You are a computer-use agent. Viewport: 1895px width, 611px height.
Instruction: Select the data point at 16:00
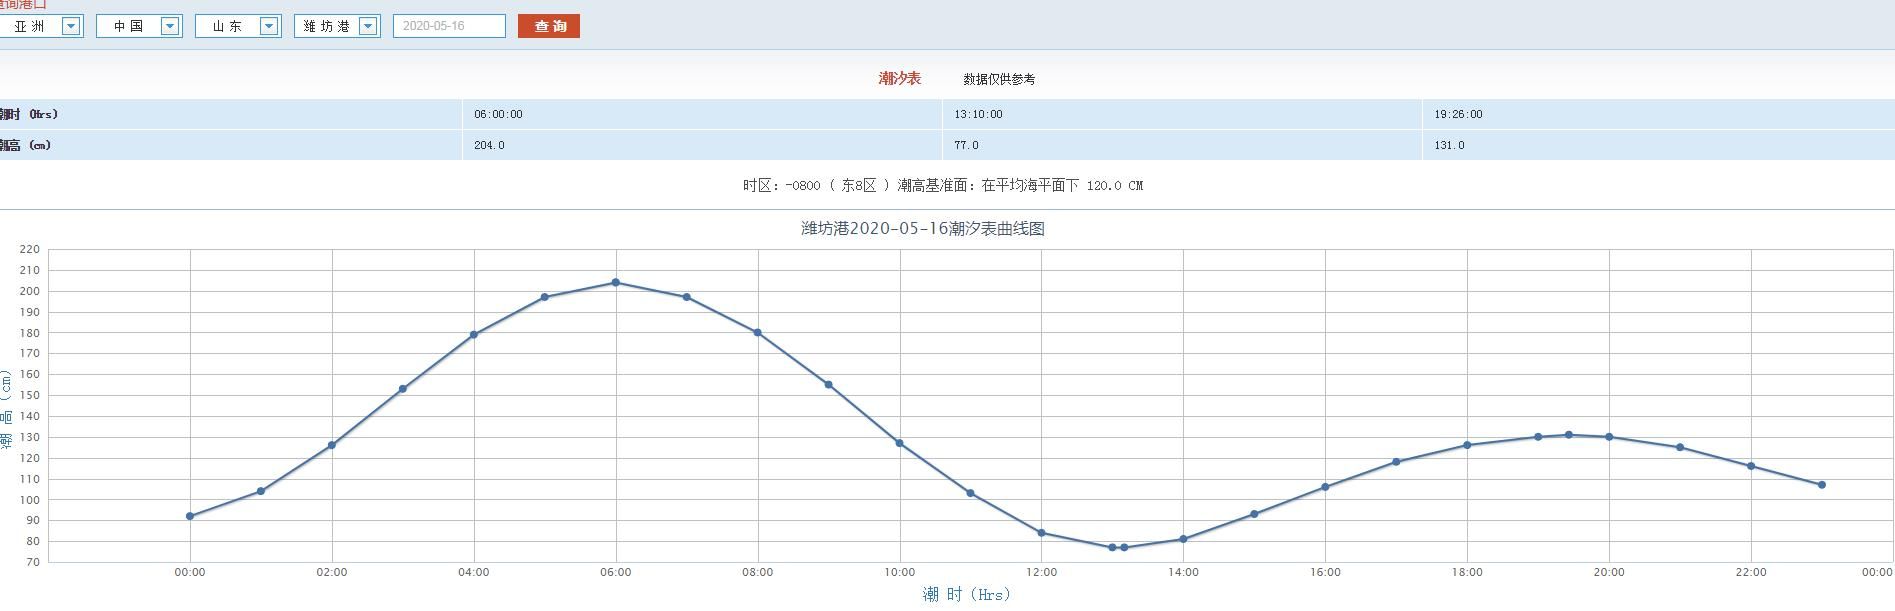(x=1325, y=487)
